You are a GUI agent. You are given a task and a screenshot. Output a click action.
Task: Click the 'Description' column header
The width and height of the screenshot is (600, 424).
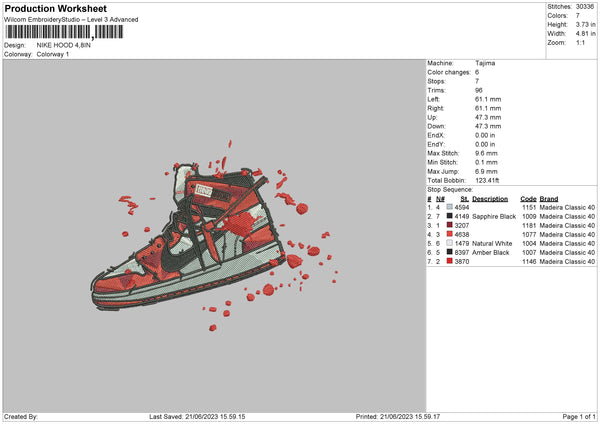[x=490, y=199]
